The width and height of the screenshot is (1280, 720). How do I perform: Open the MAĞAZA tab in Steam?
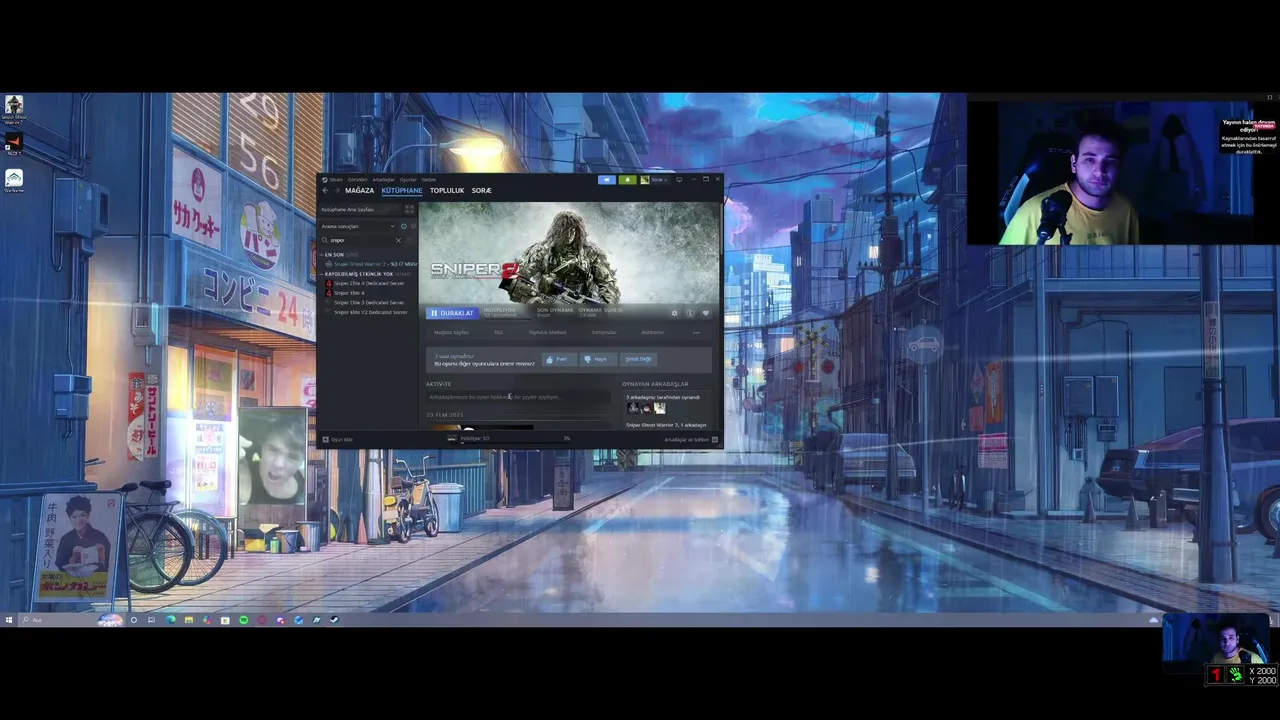coord(359,190)
